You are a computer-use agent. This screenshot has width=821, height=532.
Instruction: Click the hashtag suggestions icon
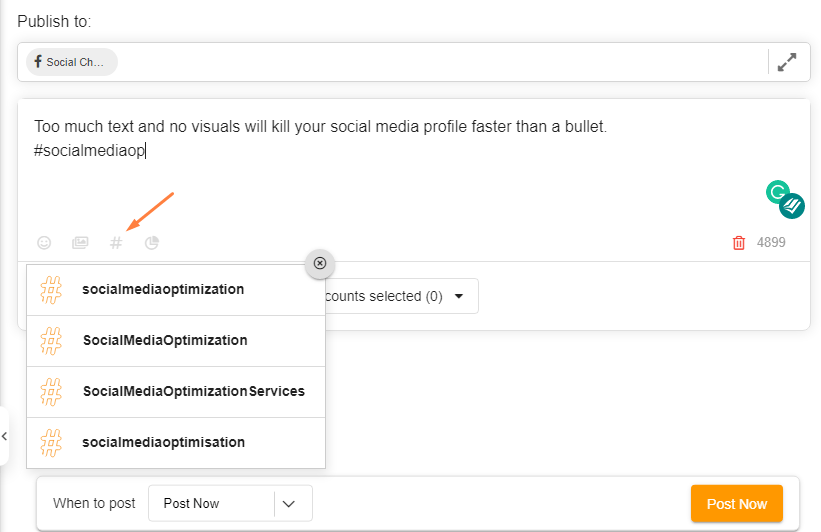point(116,242)
